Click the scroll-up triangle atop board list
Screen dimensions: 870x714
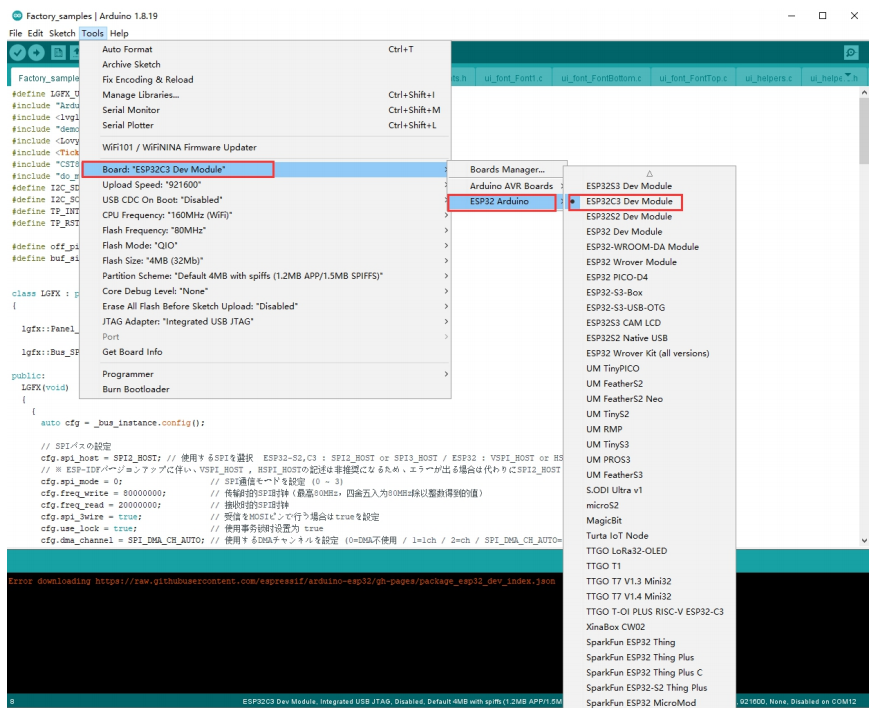pyautogui.click(x=649, y=174)
